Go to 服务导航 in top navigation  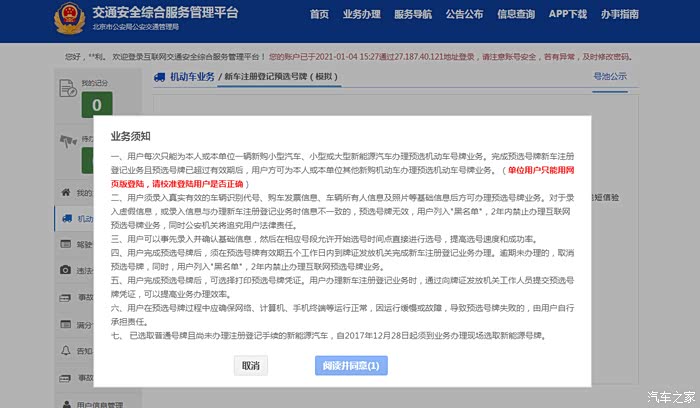click(x=413, y=15)
